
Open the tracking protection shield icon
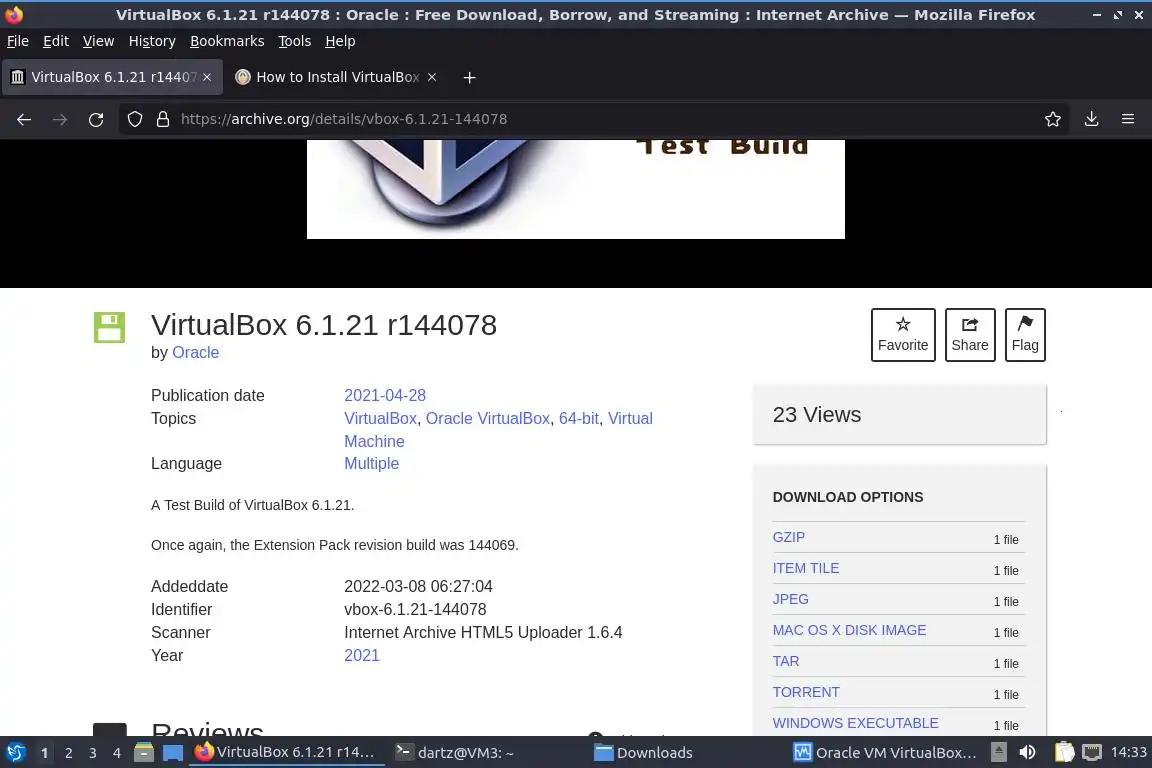(x=134, y=119)
